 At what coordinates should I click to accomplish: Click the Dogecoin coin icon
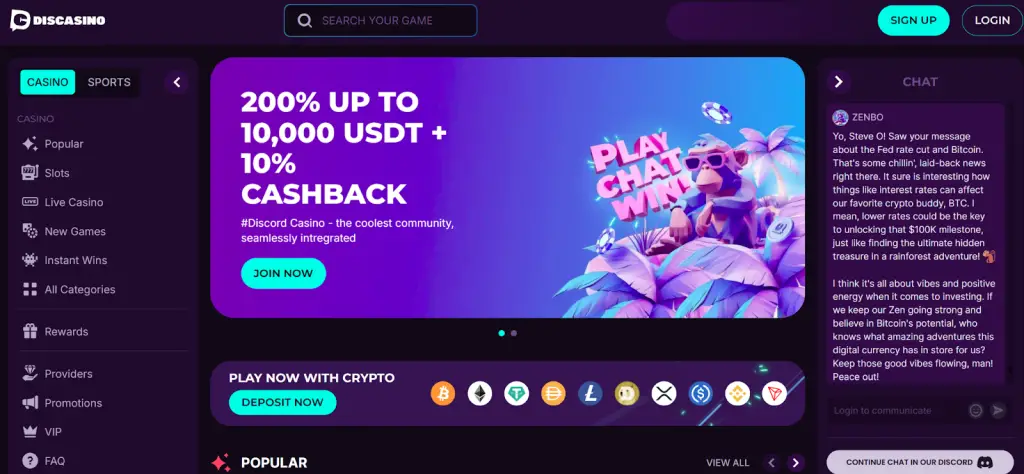[x=627, y=394]
